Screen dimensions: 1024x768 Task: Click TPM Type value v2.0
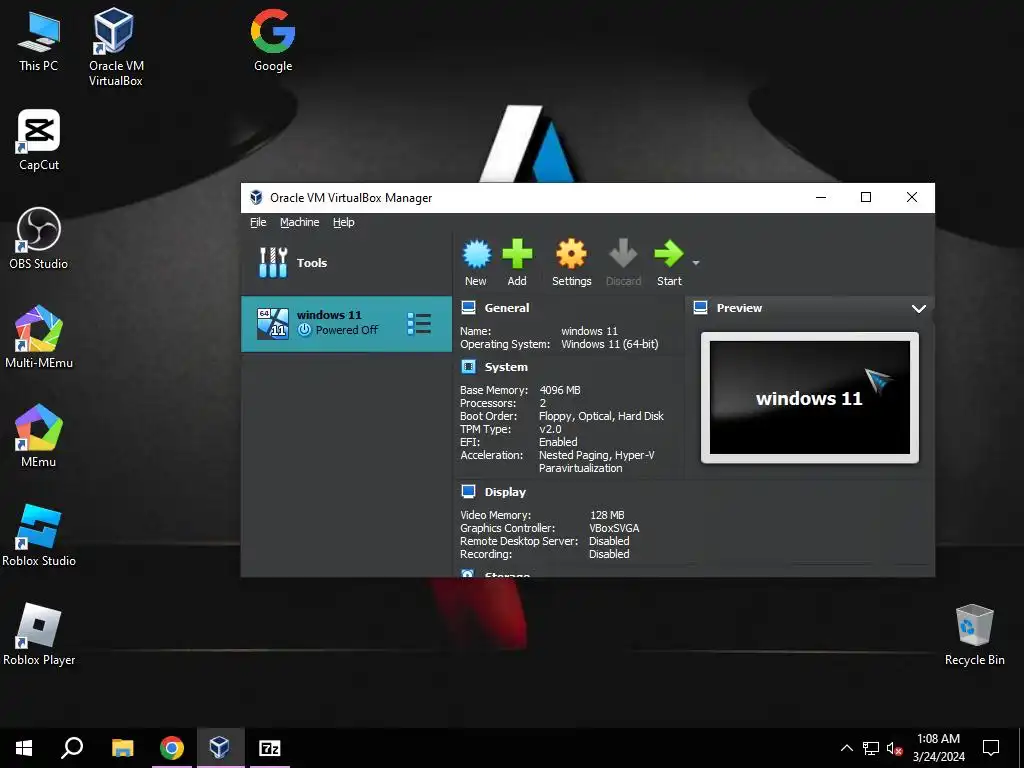[550, 429]
